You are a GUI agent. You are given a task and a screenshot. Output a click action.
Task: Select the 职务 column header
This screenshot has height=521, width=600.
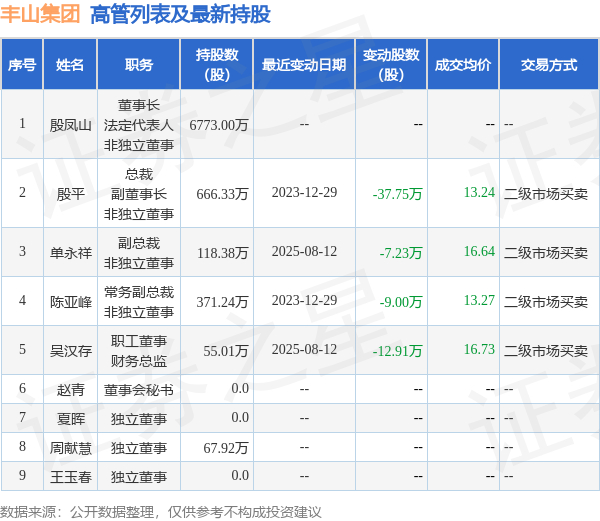[x=139, y=65]
